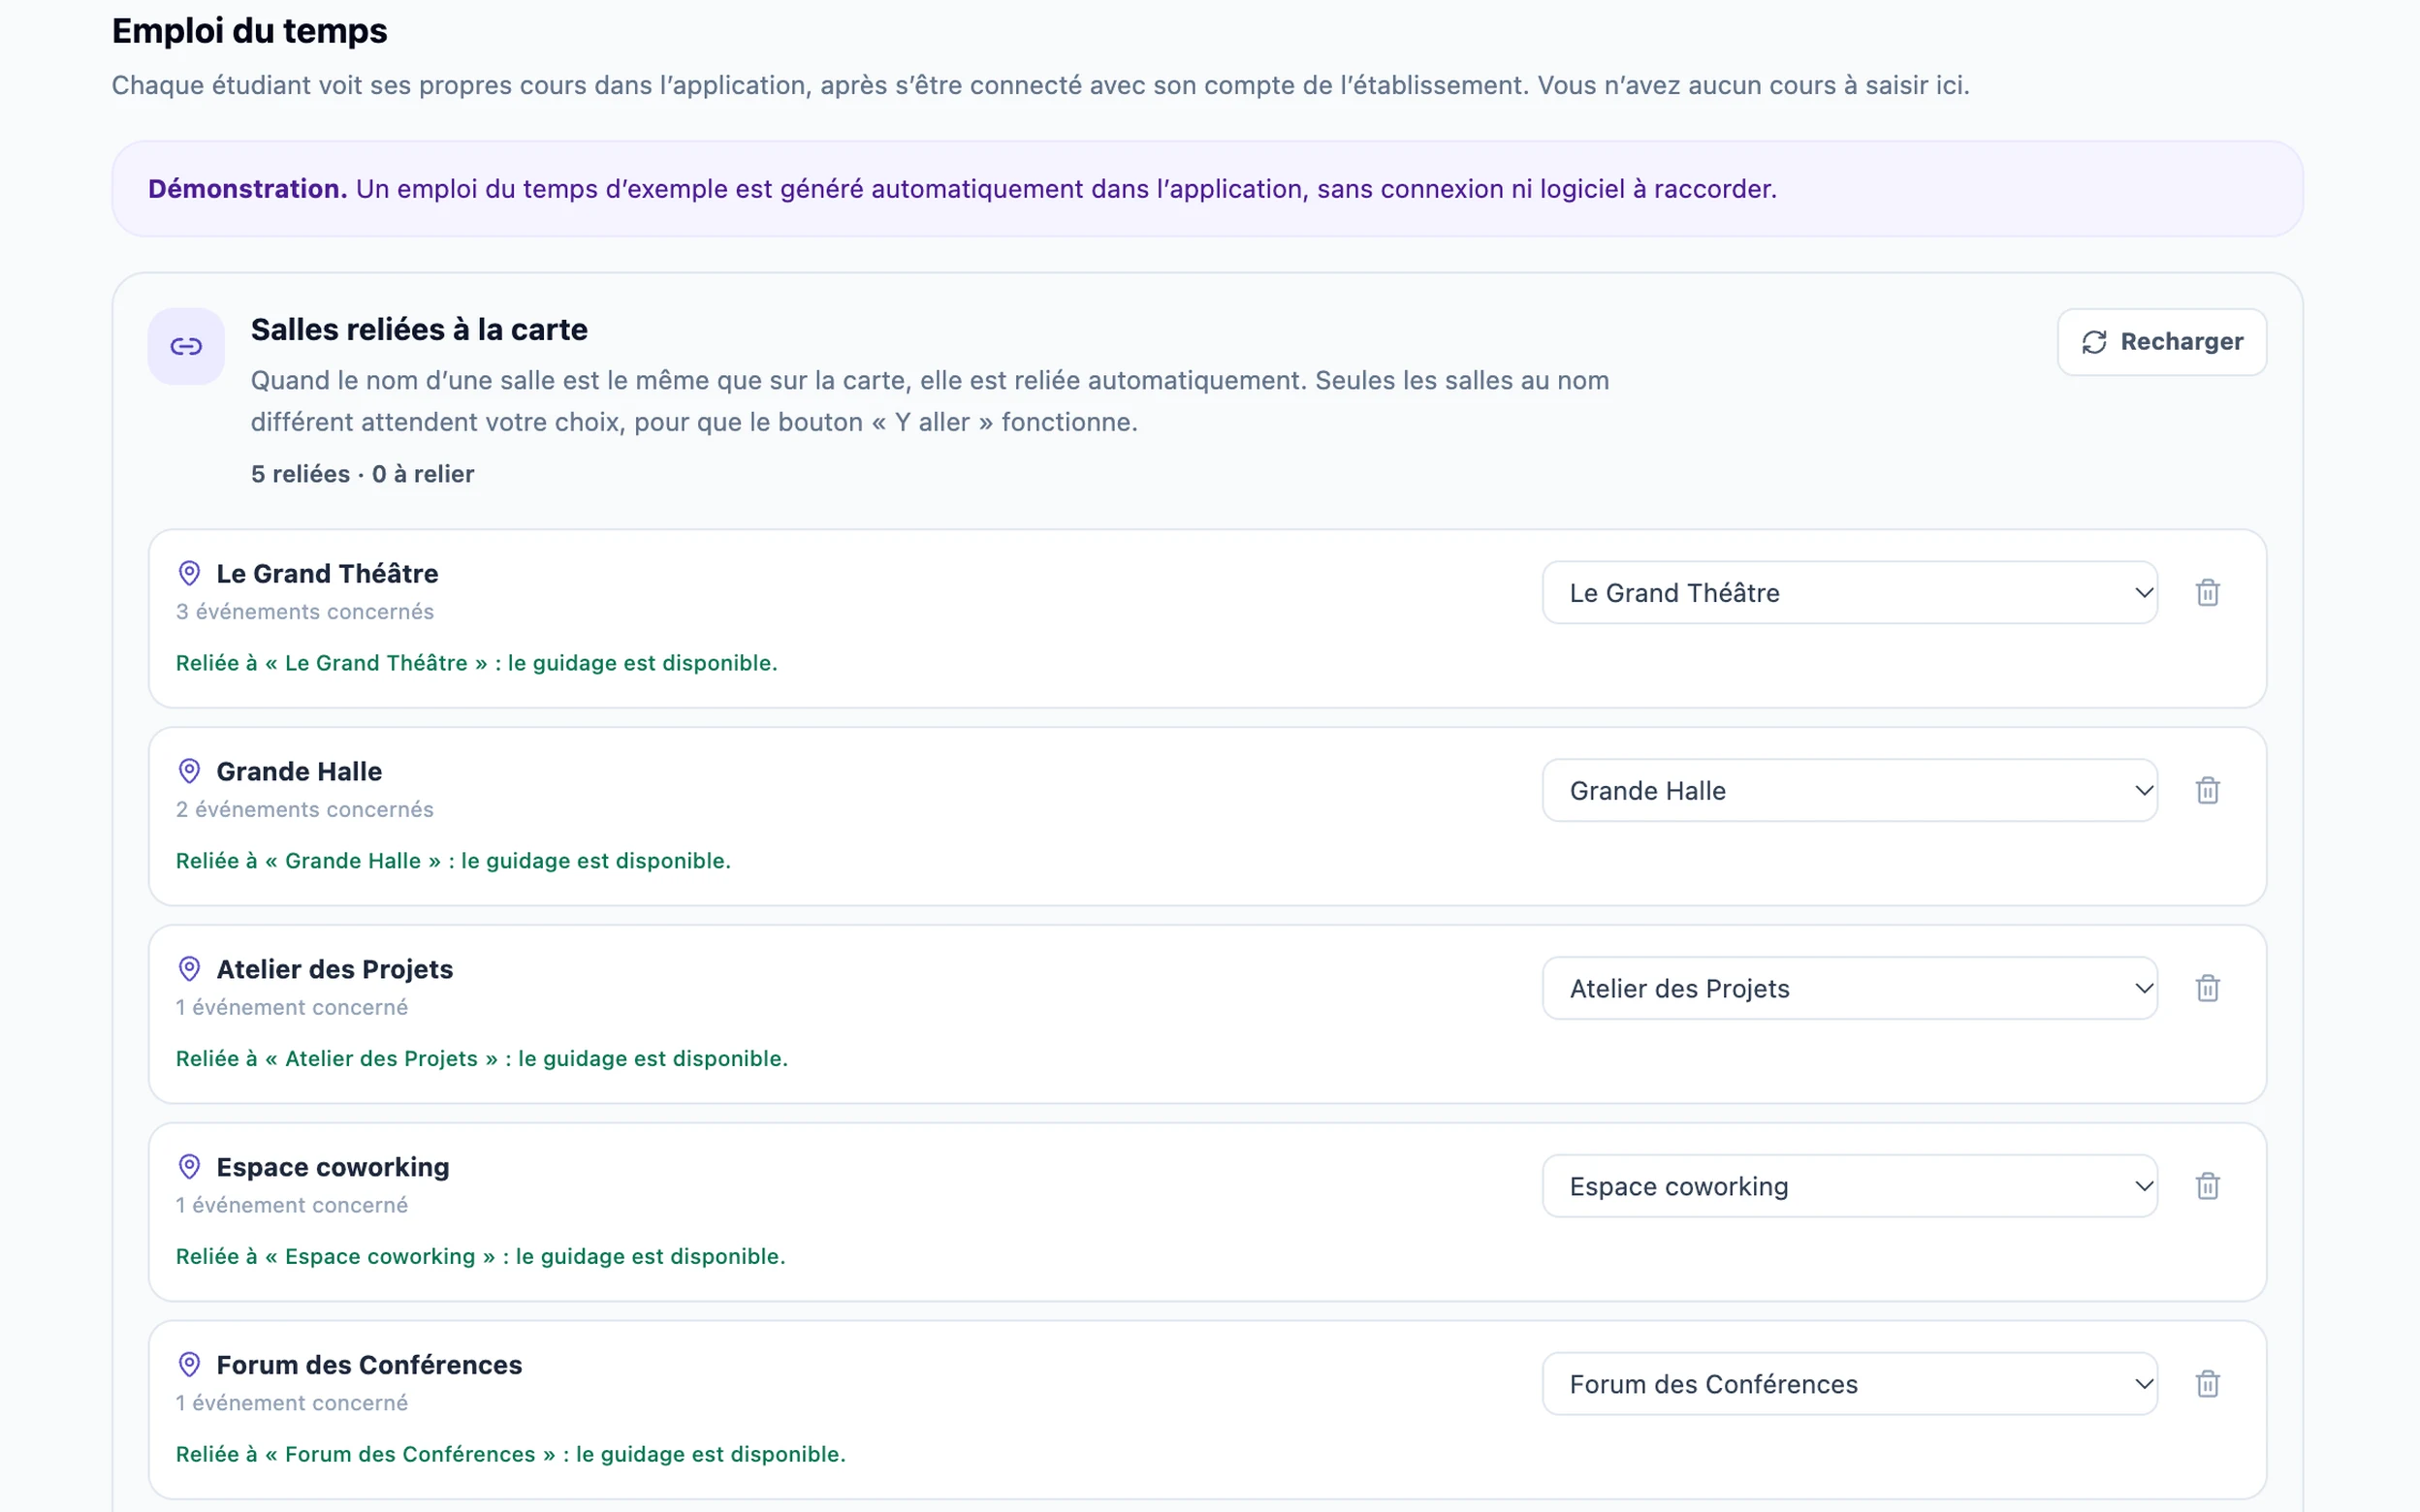Expand the Grande Halle room selector

pyautogui.click(x=1849, y=791)
